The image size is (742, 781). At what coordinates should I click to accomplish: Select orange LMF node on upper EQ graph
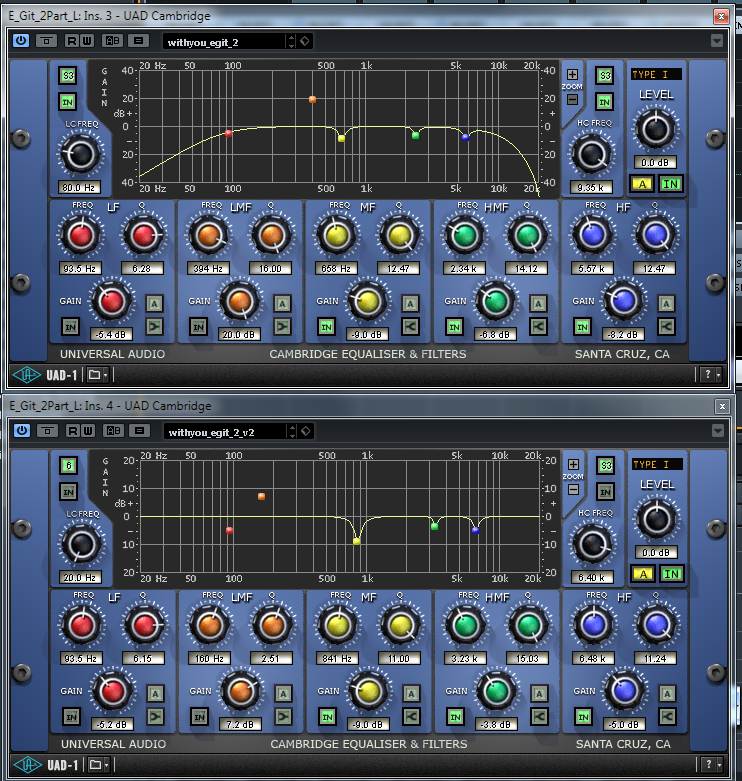click(x=312, y=99)
